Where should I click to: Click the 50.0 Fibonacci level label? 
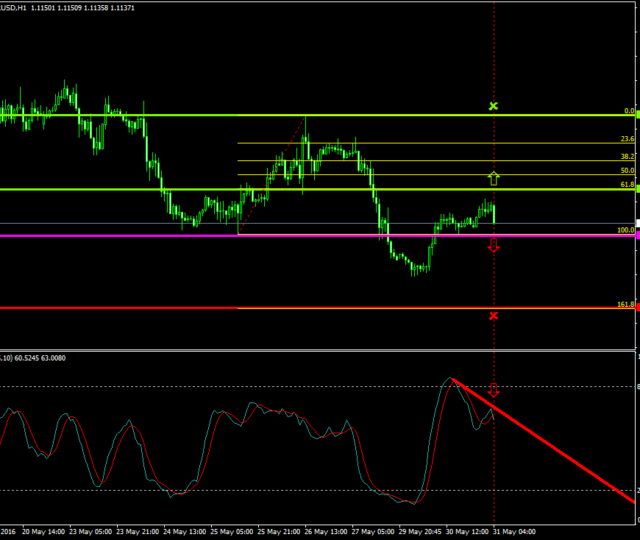coord(627,171)
